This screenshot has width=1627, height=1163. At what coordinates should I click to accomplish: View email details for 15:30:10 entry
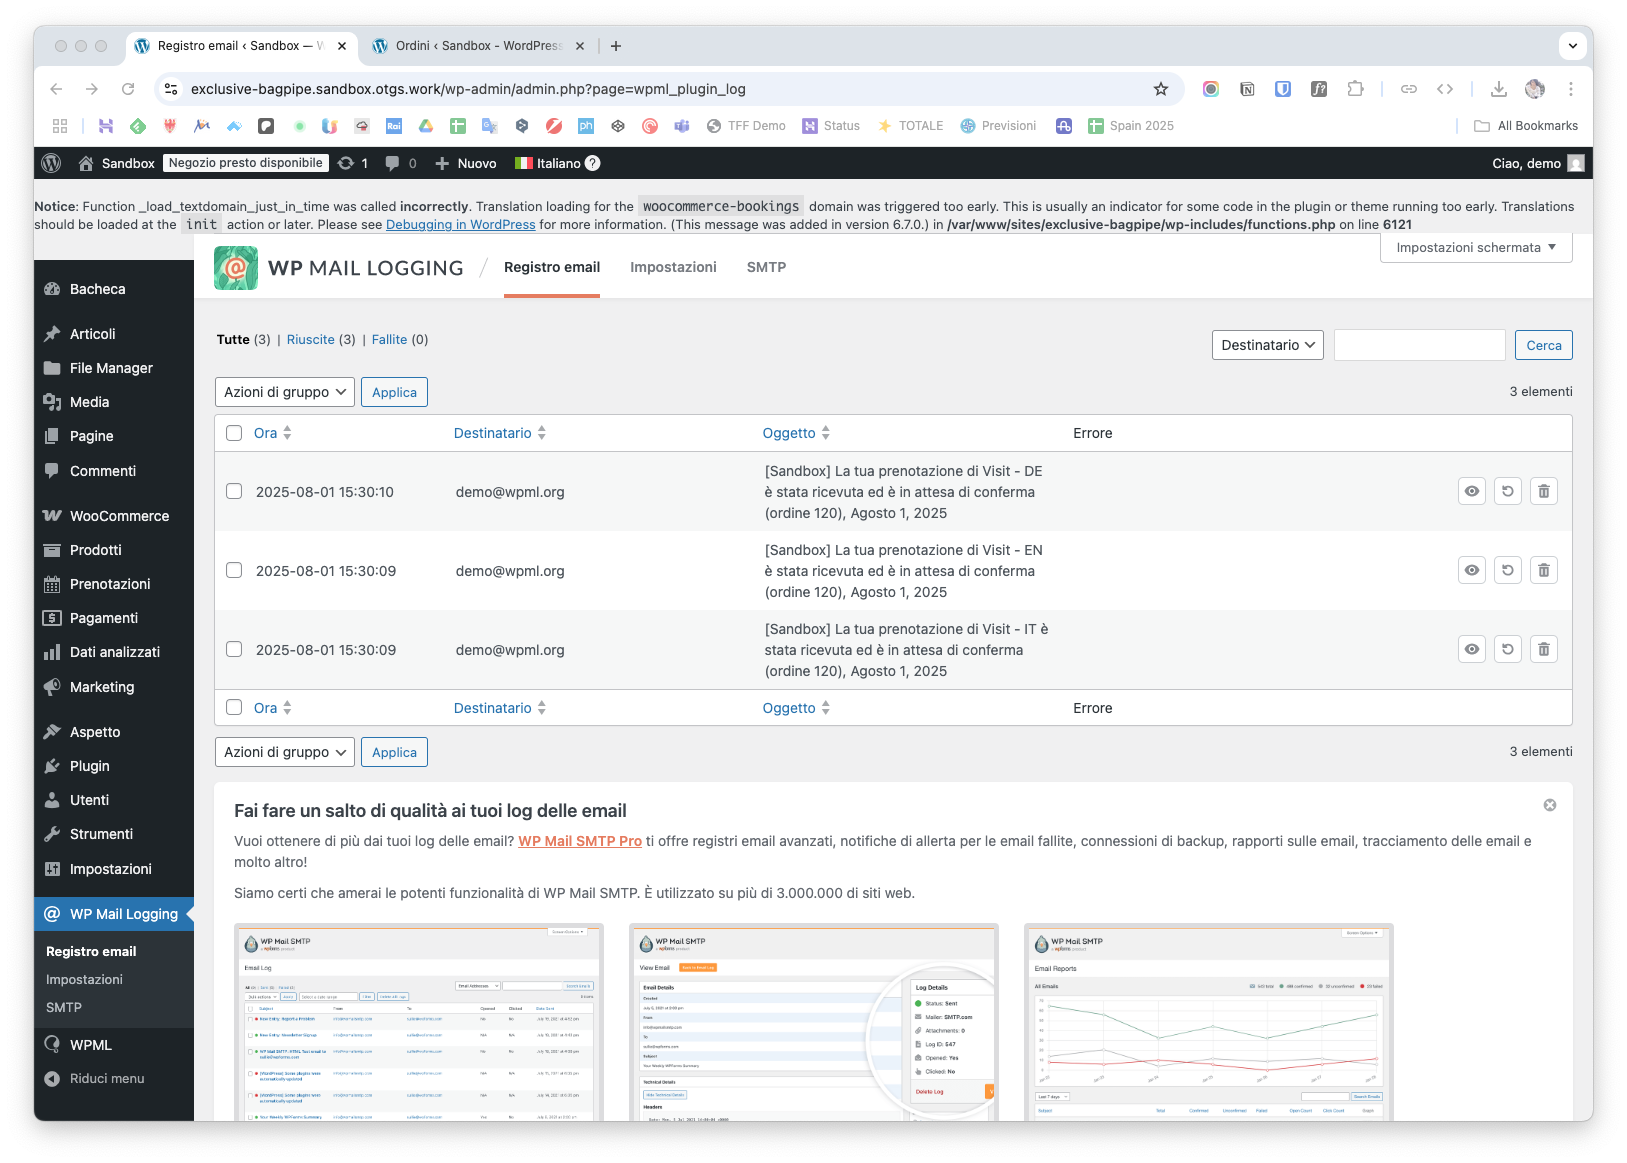click(x=1472, y=491)
